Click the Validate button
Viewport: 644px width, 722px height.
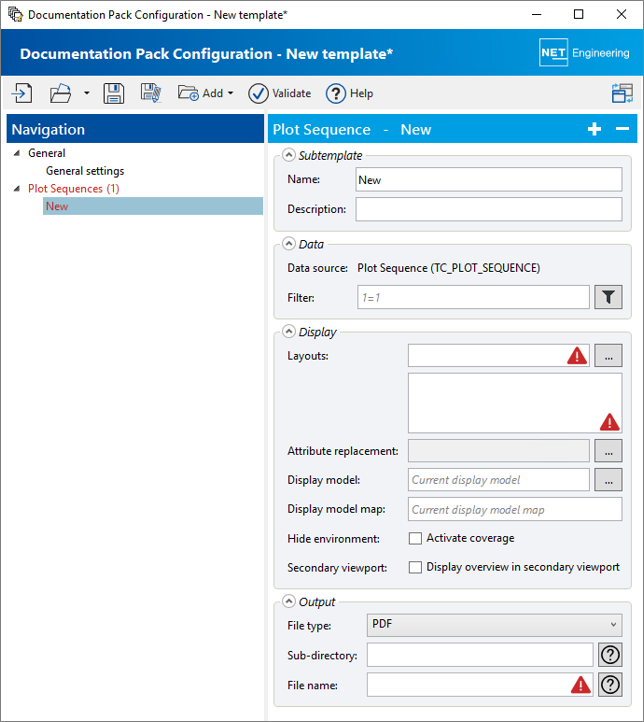tap(279, 93)
